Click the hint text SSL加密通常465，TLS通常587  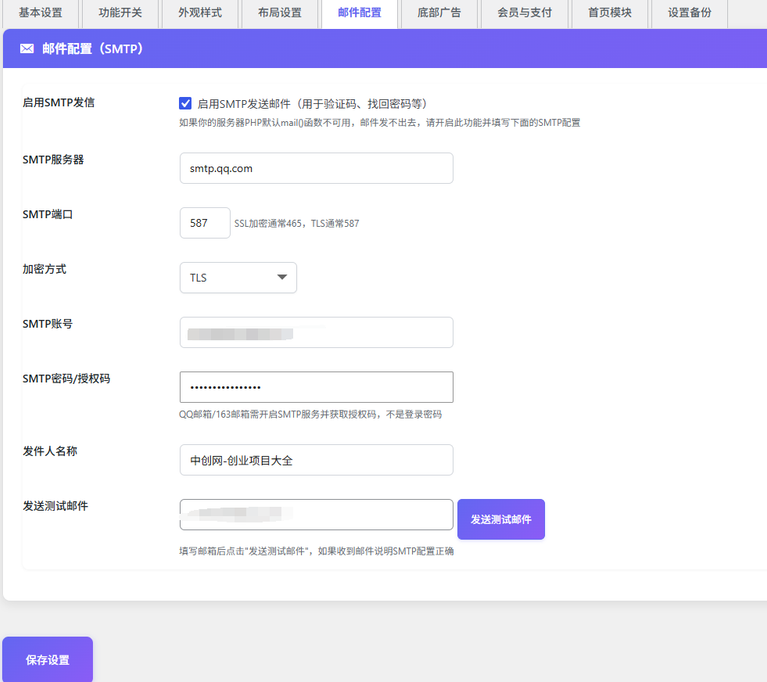coord(296,224)
